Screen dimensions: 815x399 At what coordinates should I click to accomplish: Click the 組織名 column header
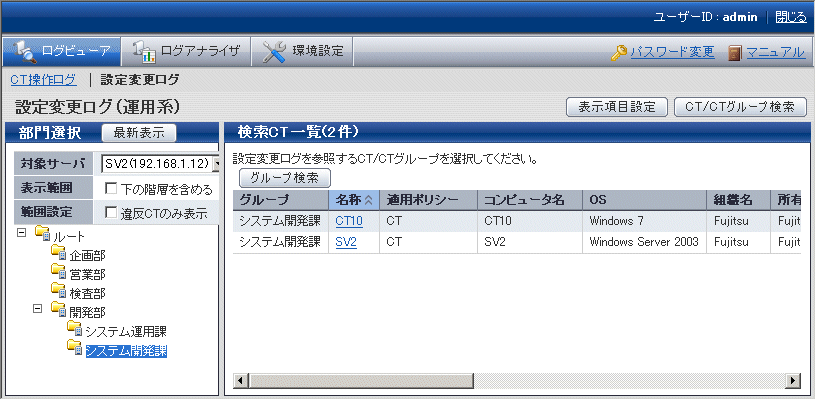(x=739, y=200)
